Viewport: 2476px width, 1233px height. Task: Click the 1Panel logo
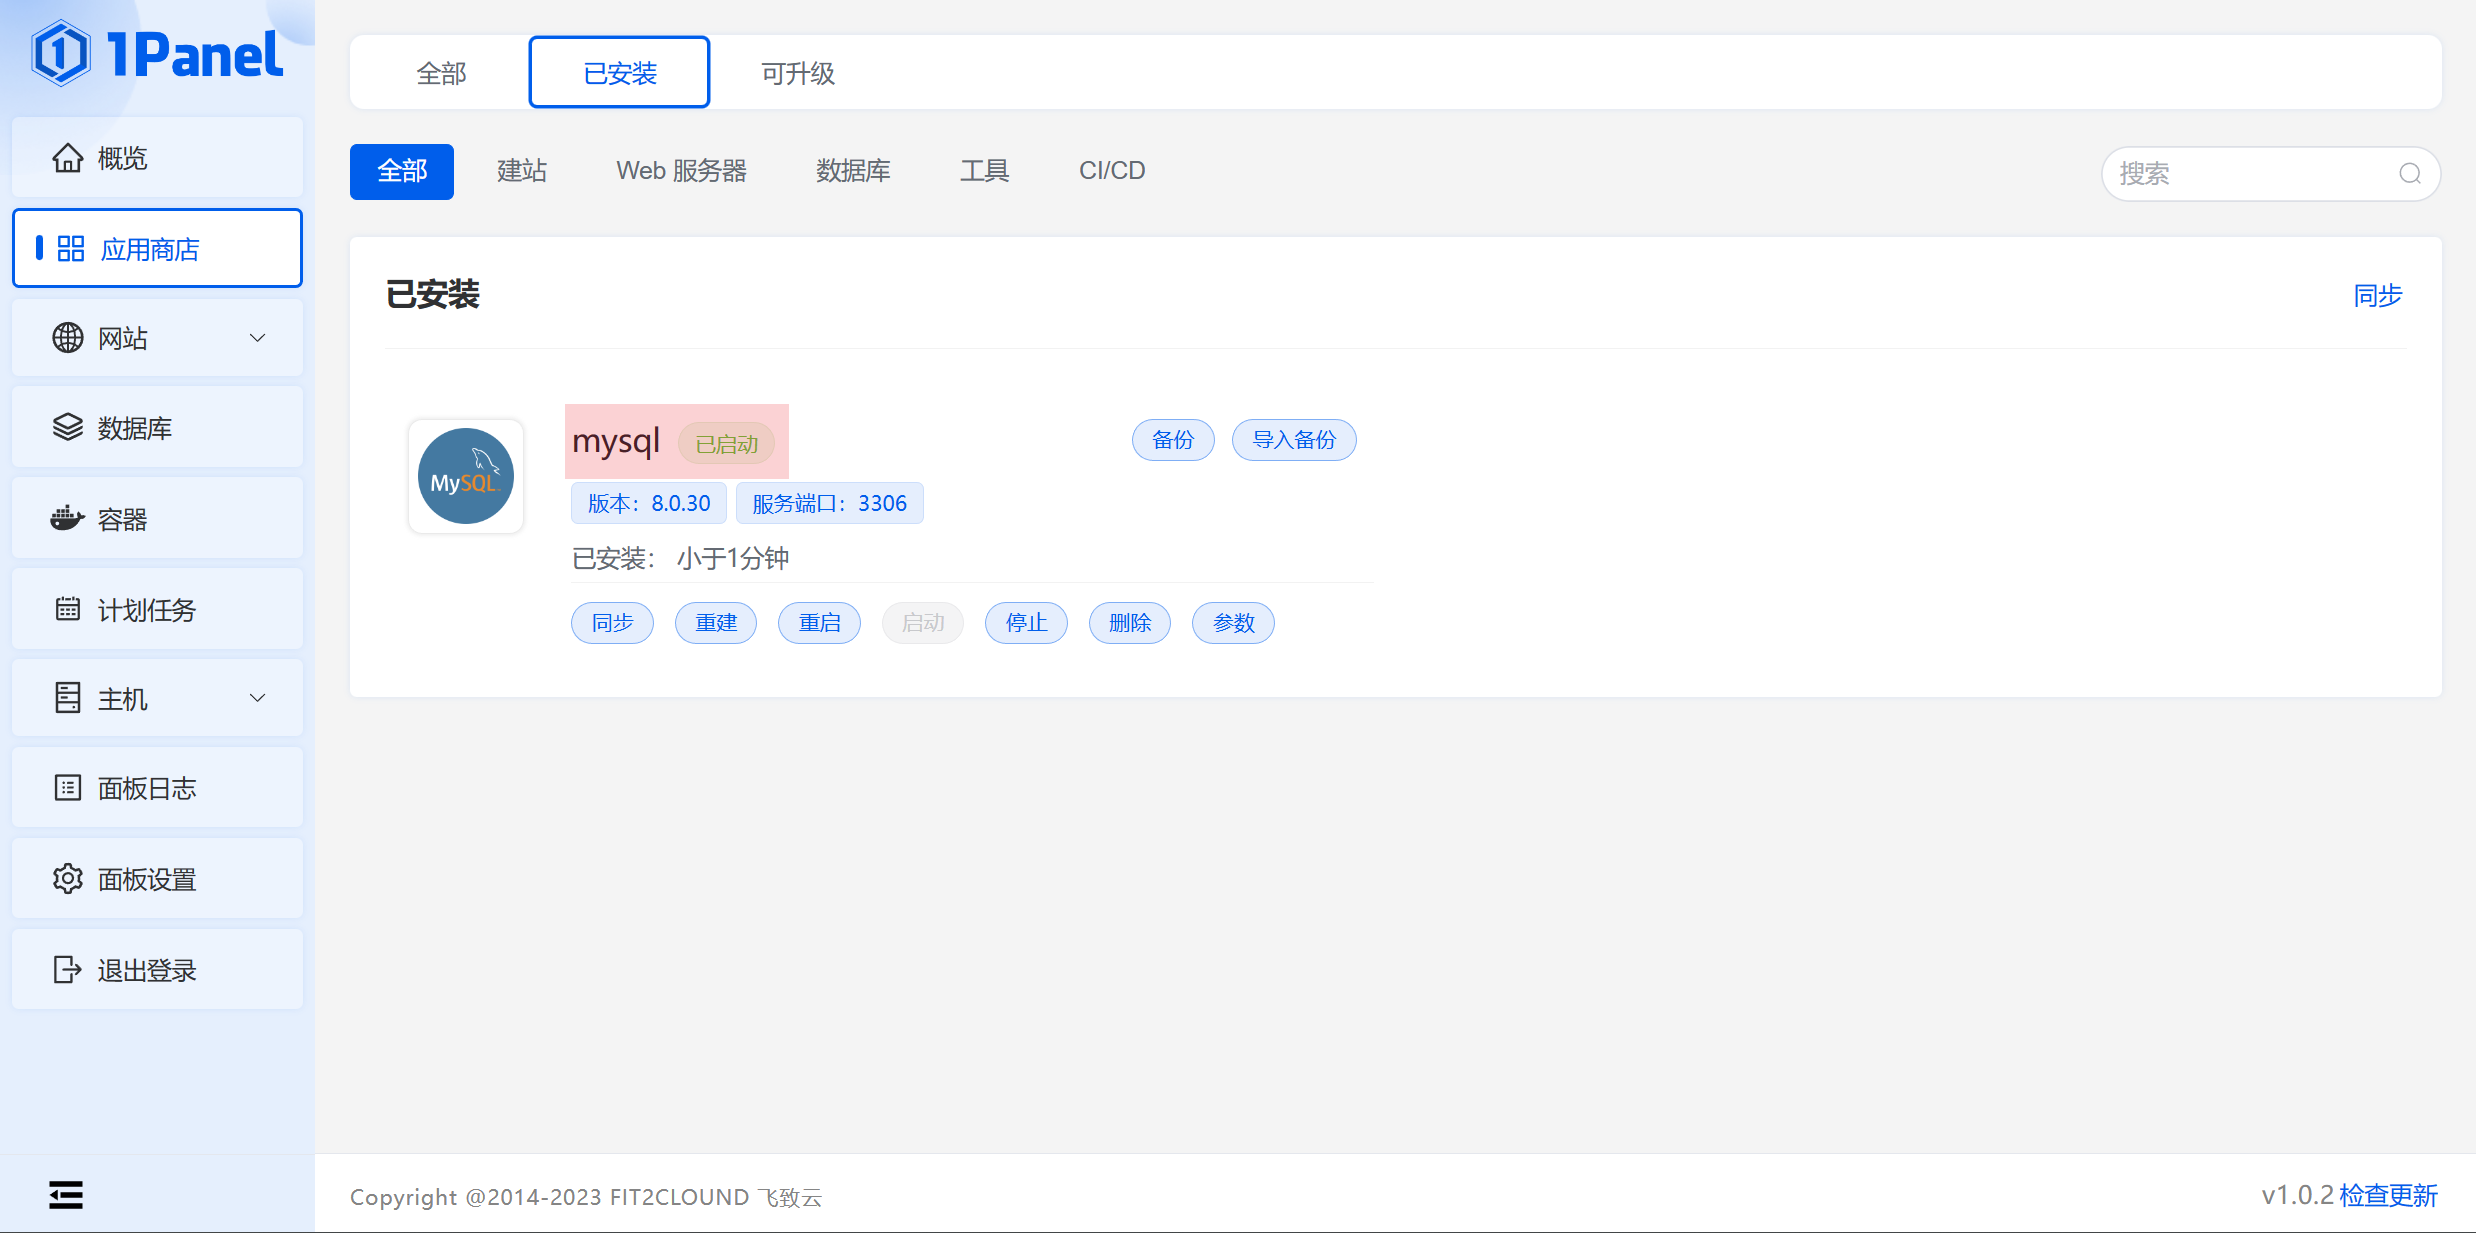[x=157, y=53]
